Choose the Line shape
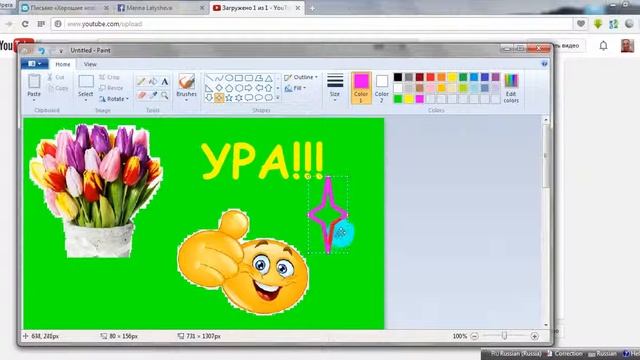Screen dimensions: 640x360 [209, 78]
